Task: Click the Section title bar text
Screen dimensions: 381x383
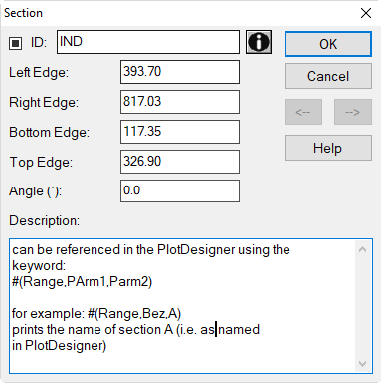Action: (23, 13)
